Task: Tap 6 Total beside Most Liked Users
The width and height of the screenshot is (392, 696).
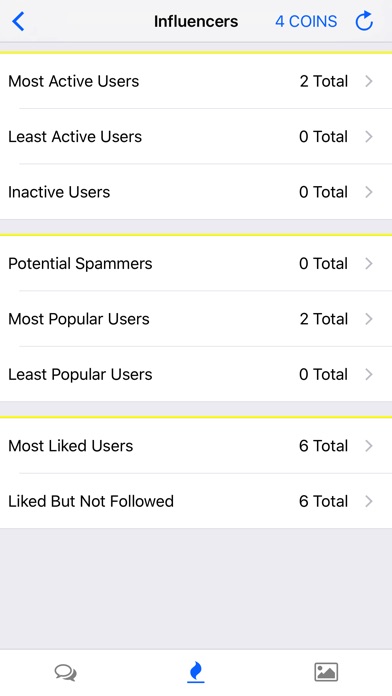Action: (323, 446)
